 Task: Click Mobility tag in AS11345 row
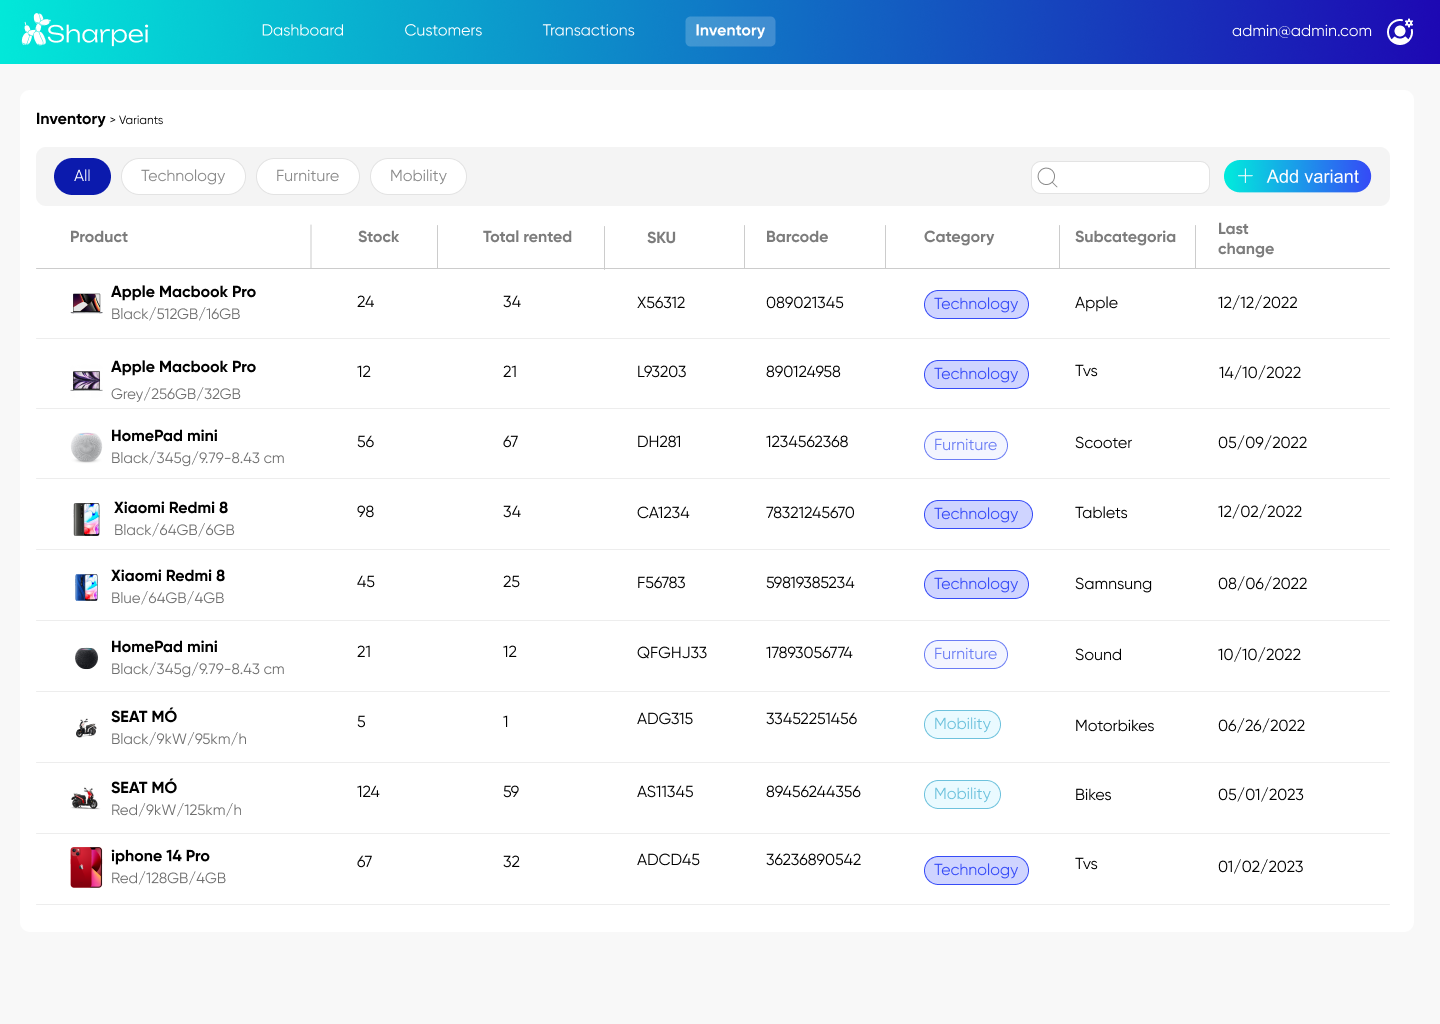click(962, 794)
